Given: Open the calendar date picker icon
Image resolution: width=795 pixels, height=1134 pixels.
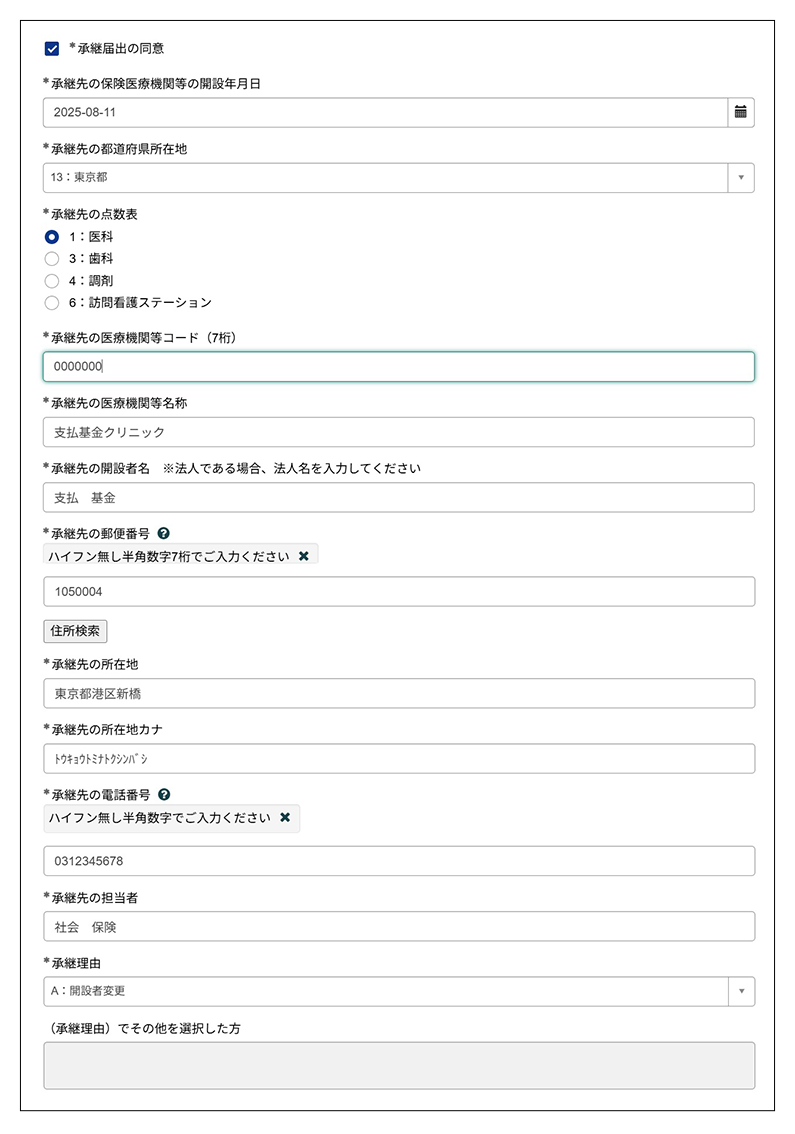Looking at the screenshot, I should [x=740, y=112].
